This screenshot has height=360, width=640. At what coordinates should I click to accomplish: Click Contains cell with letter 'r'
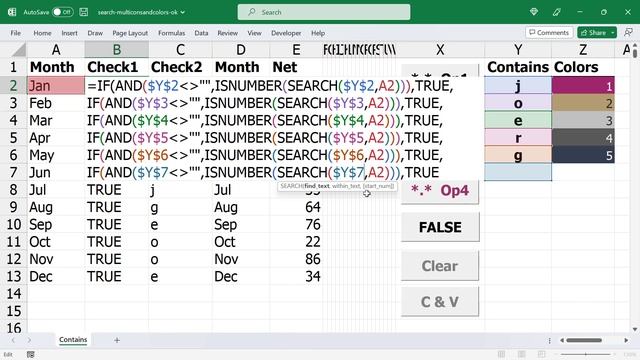click(x=518, y=138)
